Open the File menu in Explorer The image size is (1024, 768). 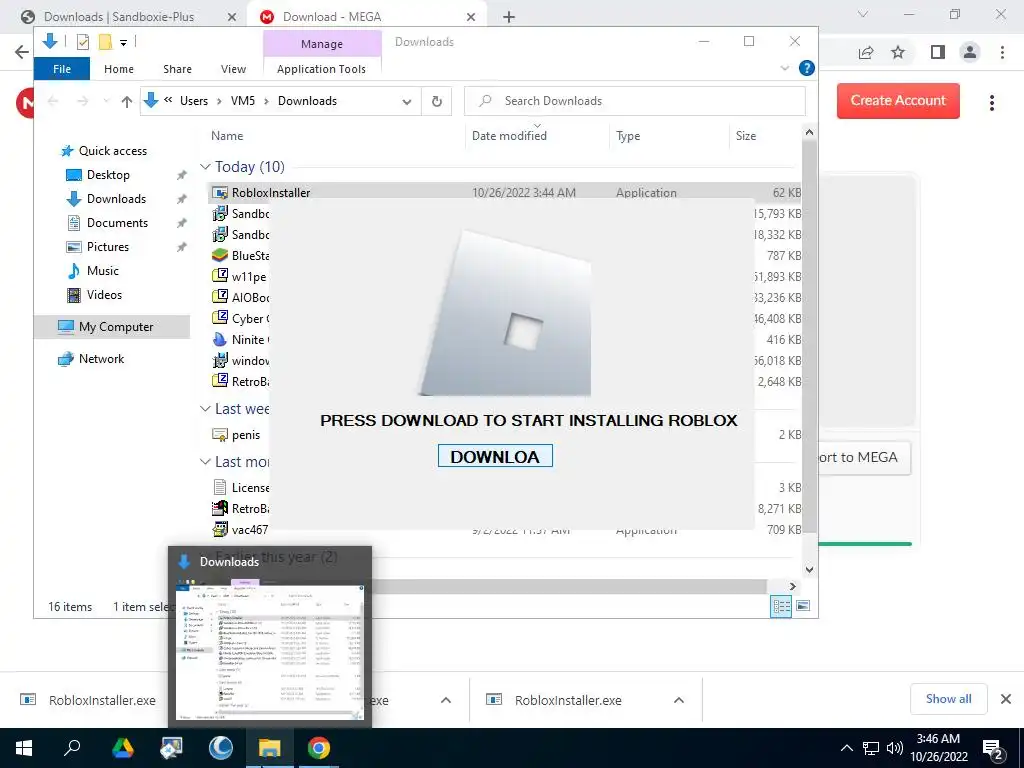click(62, 69)
